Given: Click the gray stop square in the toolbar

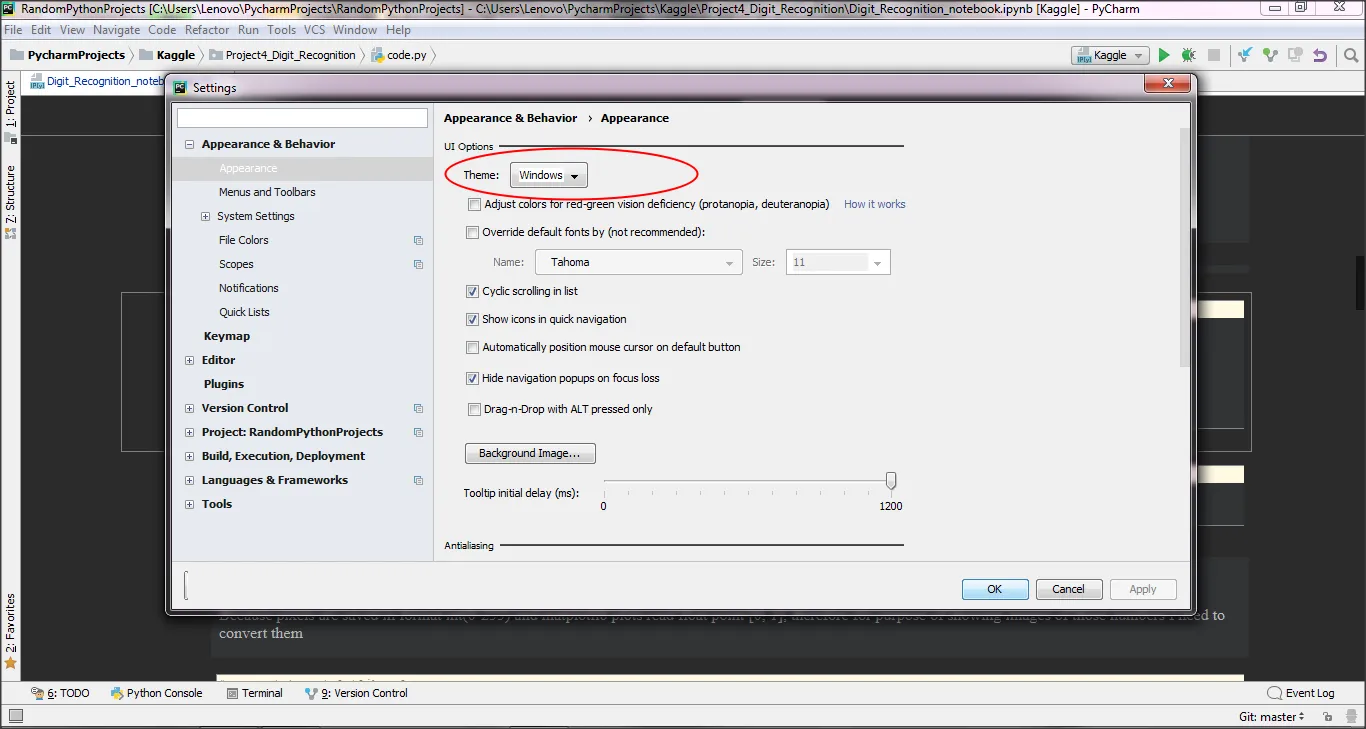Looking at the screenshot, I should (1214, 56).
